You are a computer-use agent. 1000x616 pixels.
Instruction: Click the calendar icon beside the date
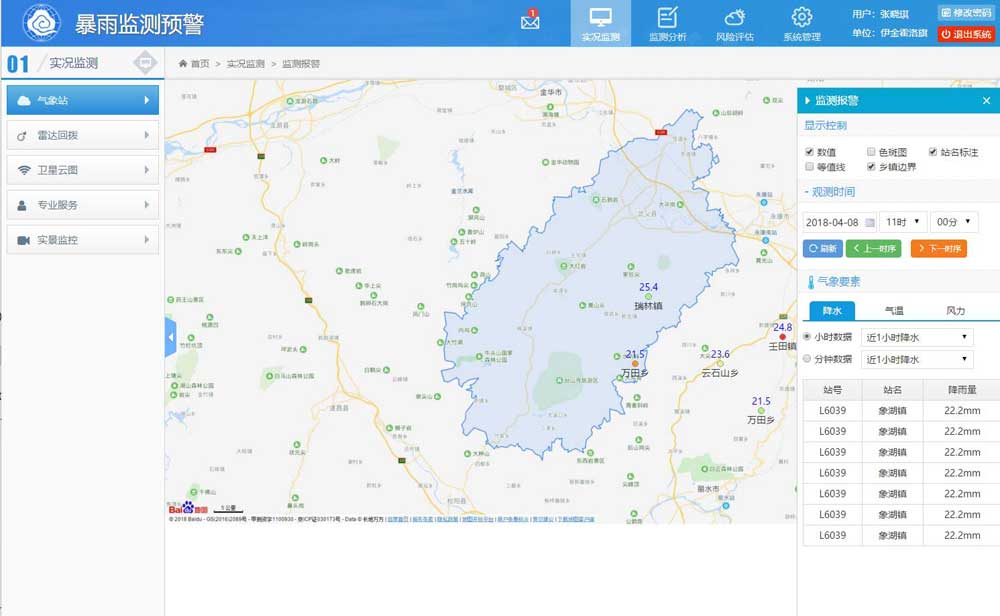(869, 222)
